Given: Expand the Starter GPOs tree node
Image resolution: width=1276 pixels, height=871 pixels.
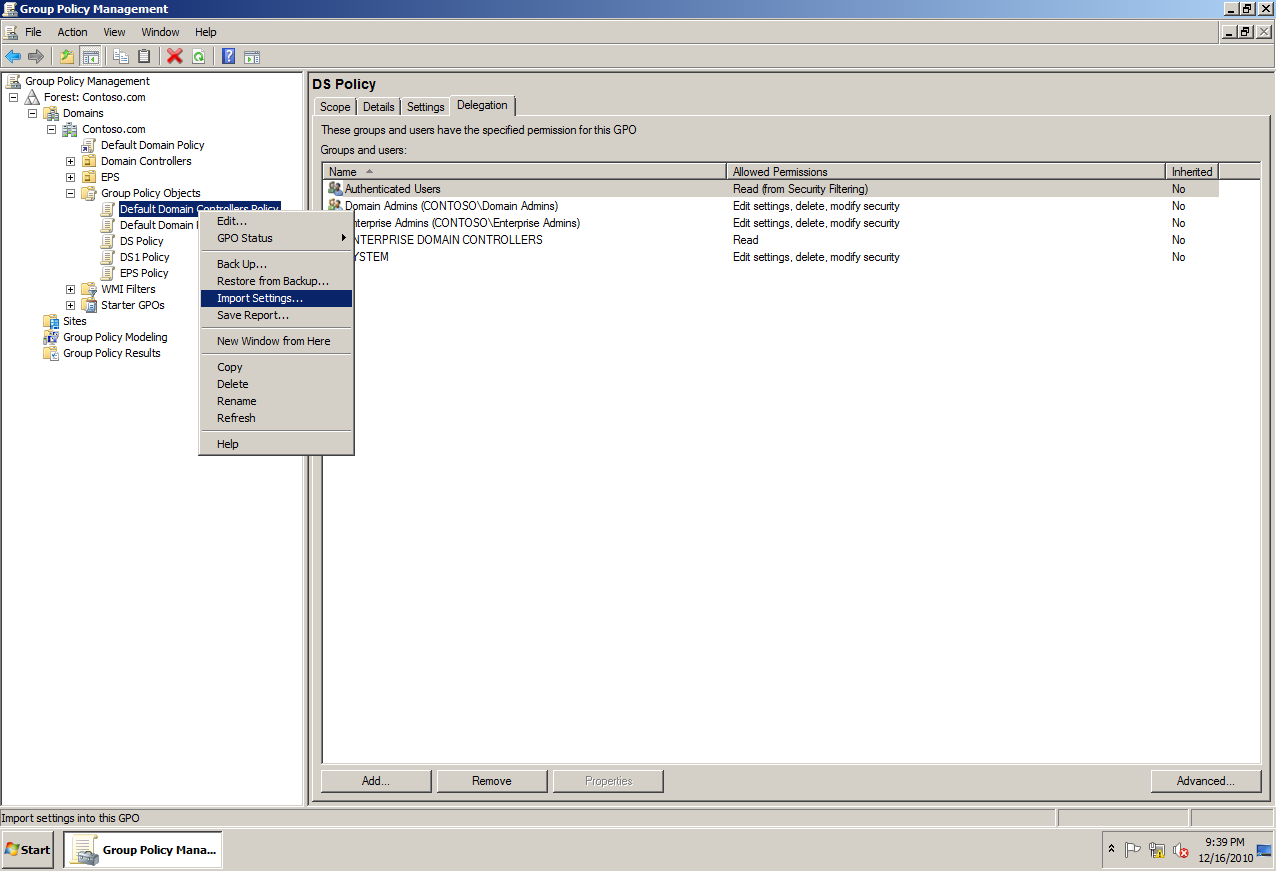Looking at the screenshot, I should 69,305.
